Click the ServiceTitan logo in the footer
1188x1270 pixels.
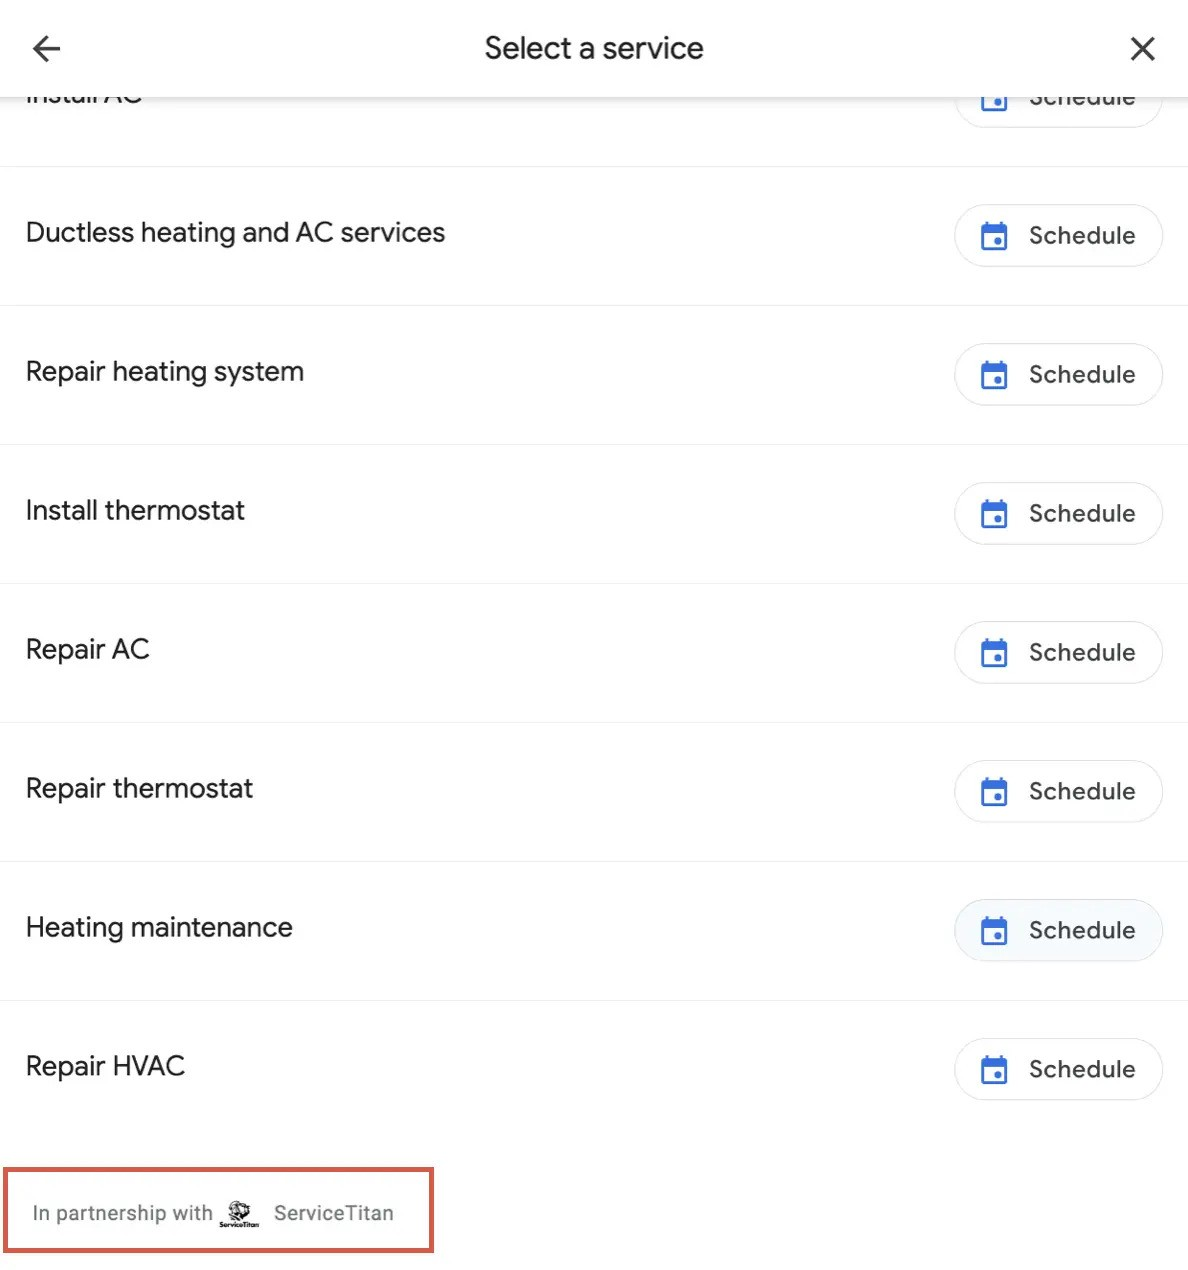(x=238, y=1212)
